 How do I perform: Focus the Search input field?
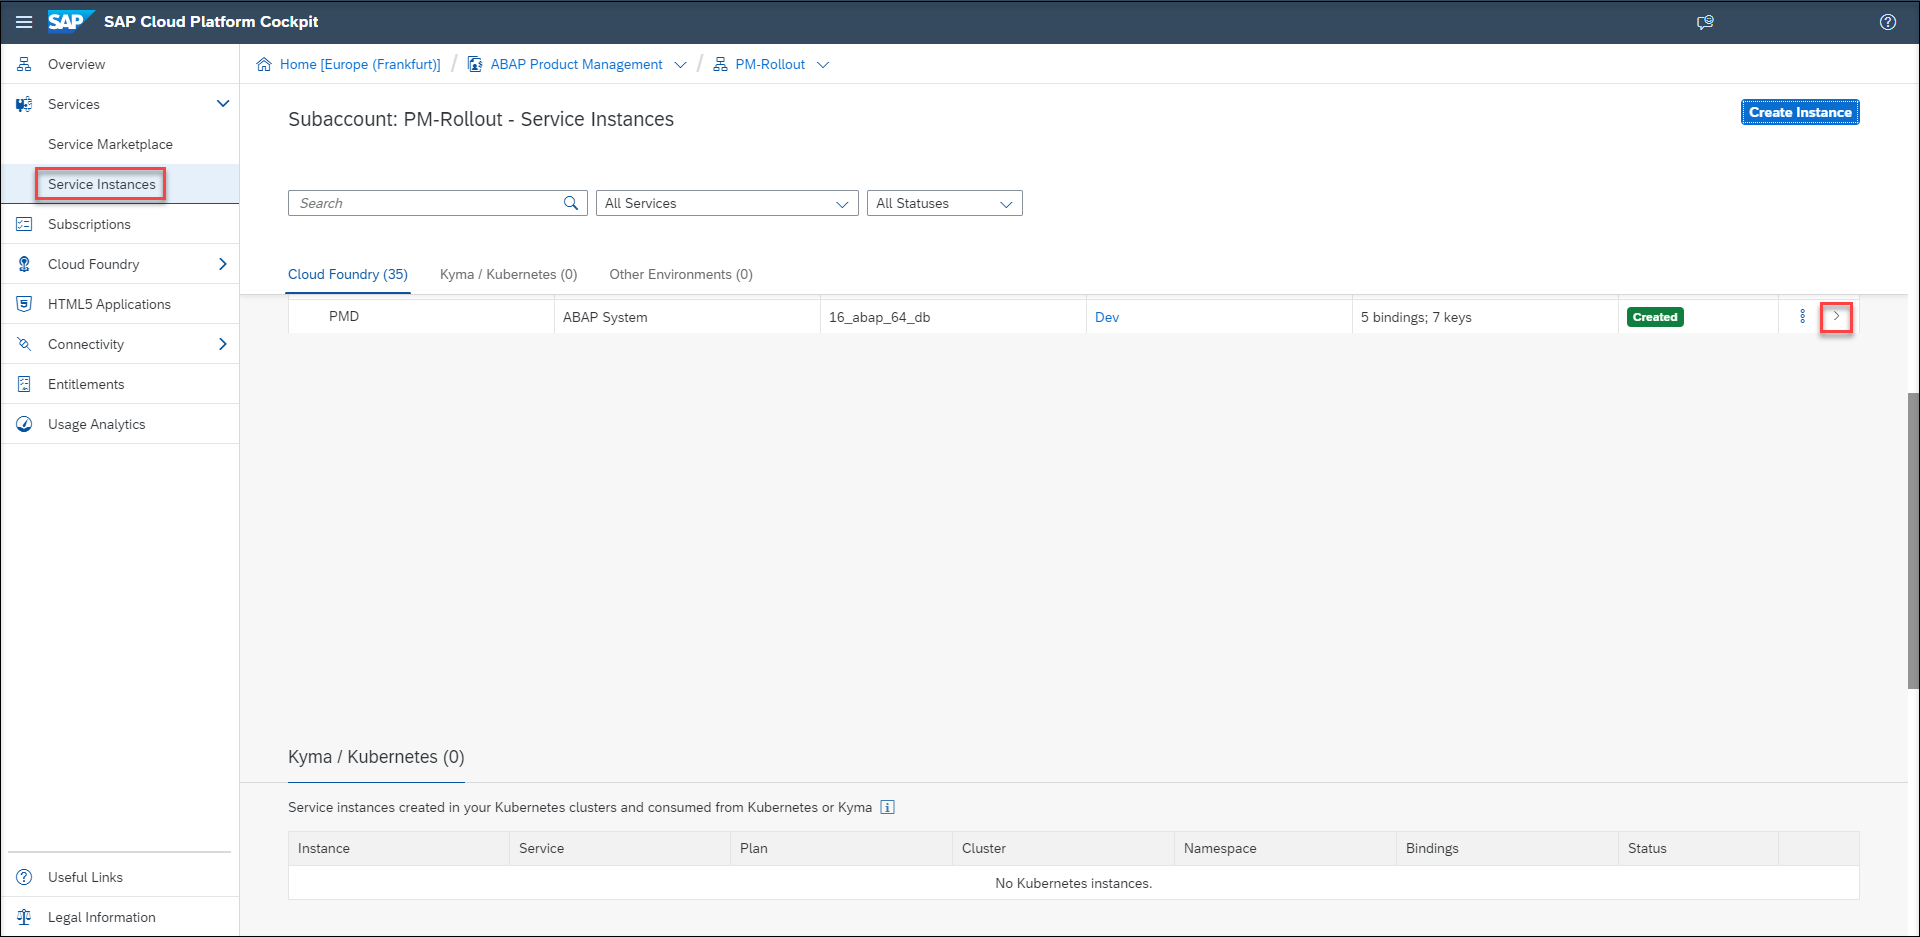(x=437, y=203)
